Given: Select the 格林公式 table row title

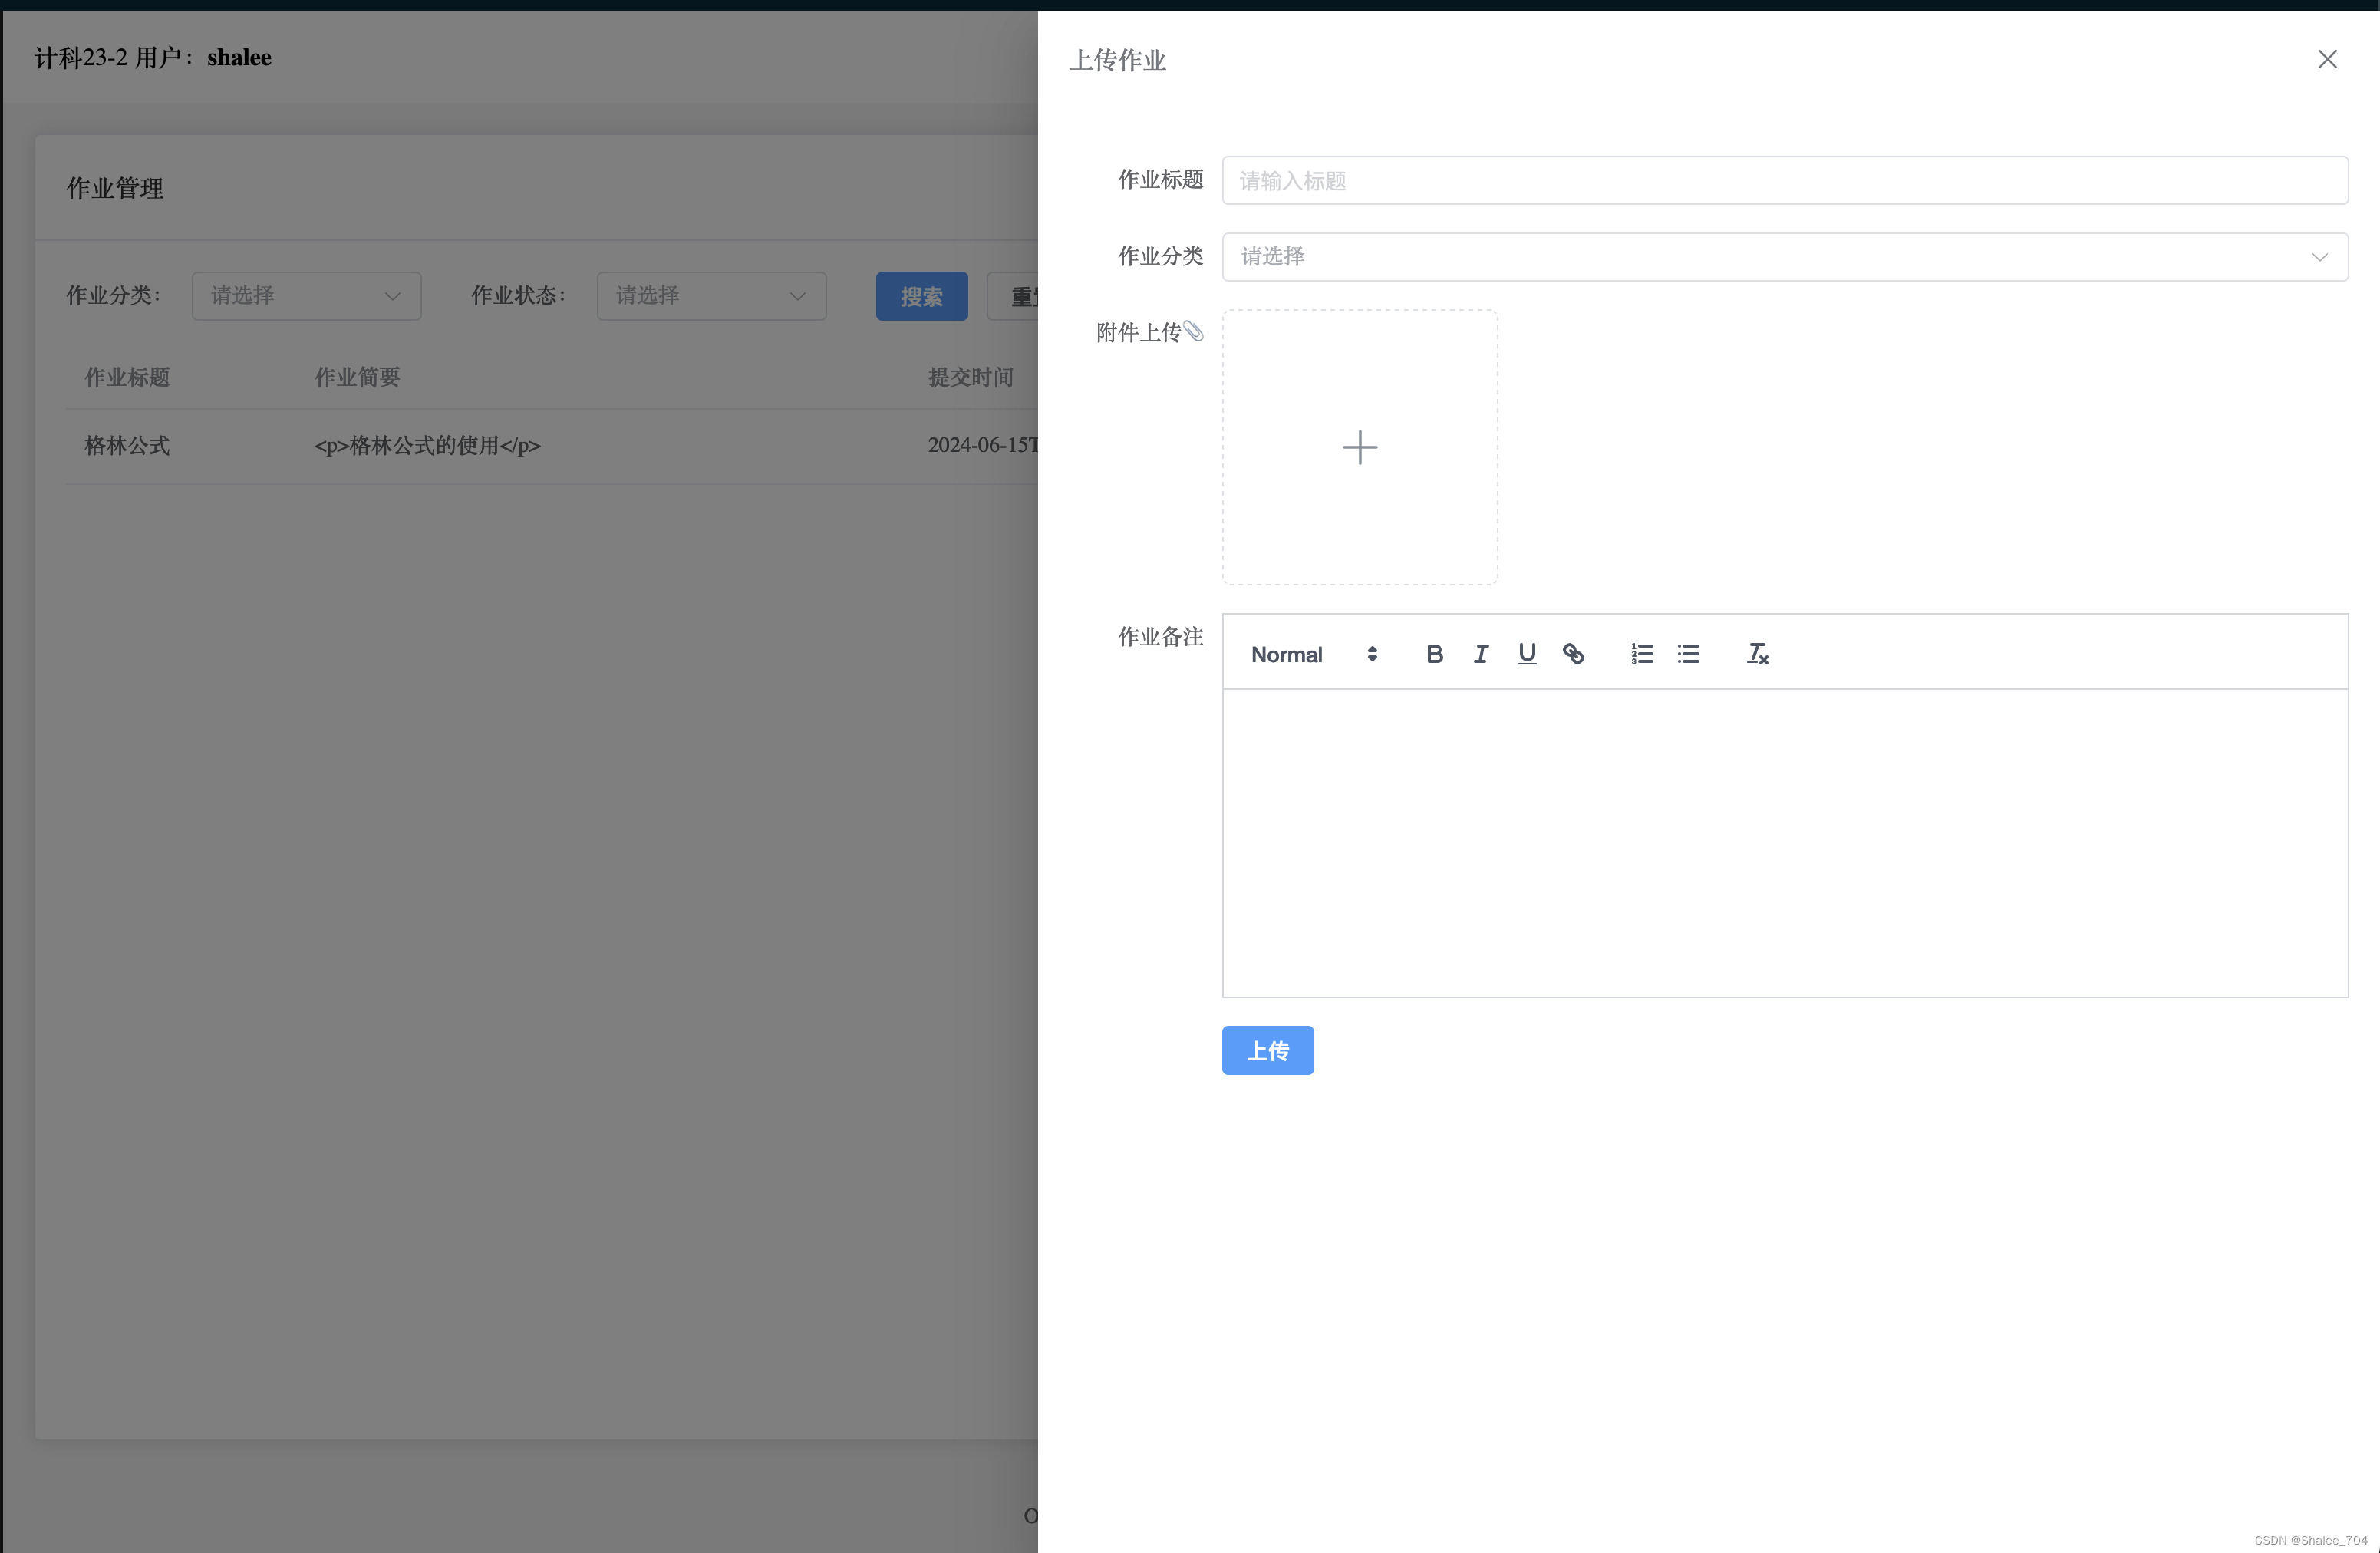Looking at the screenshot, I should [127, 446].
